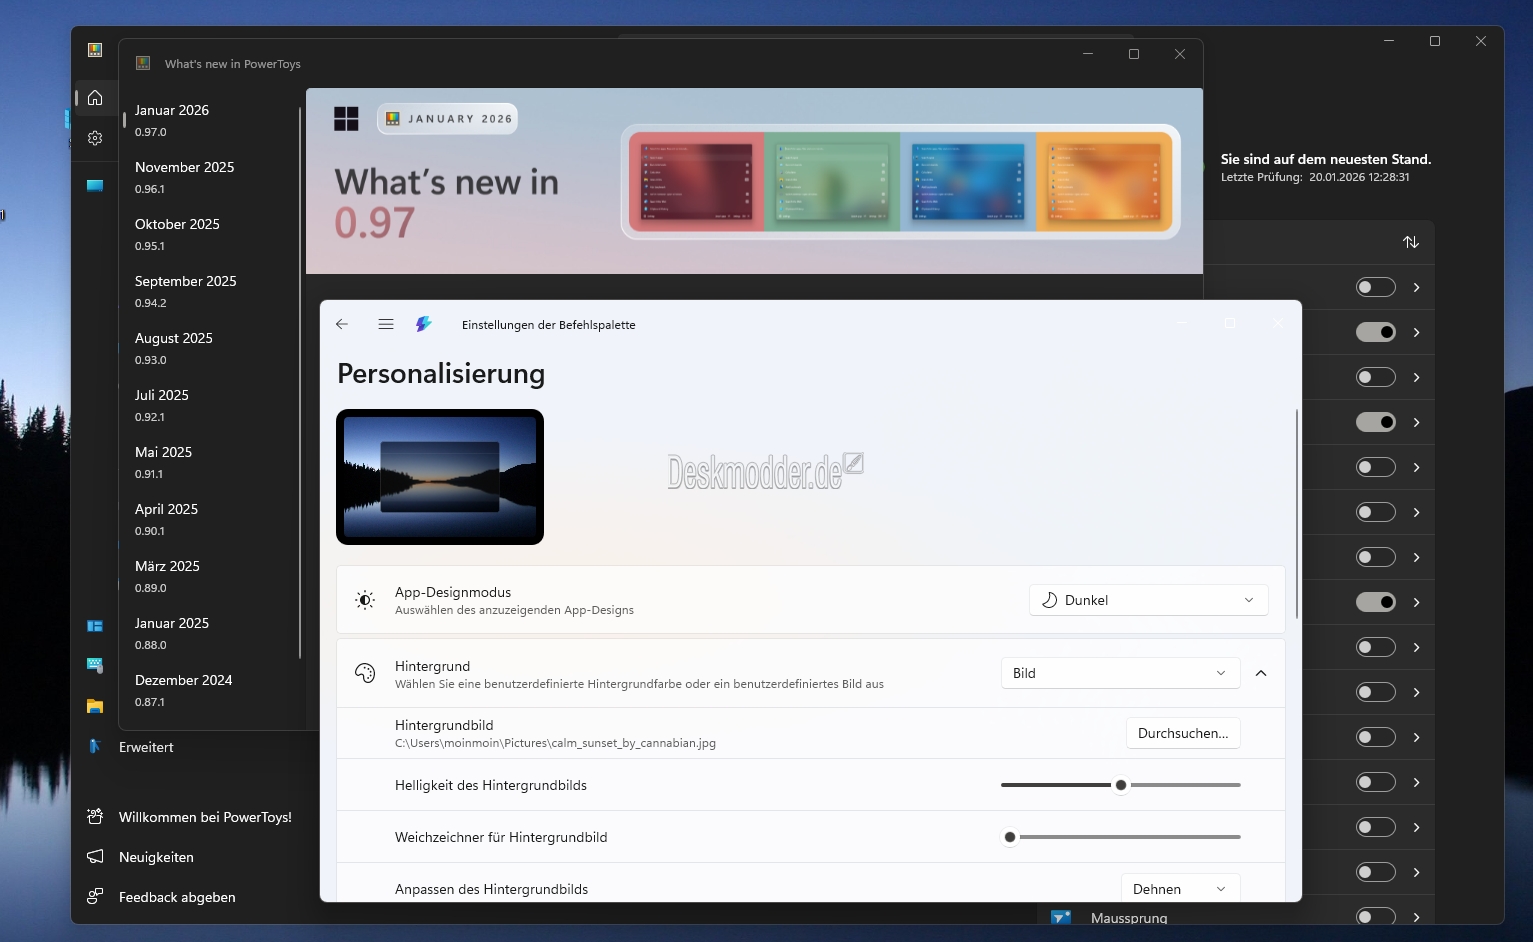Click the Helligkeit des Hintergrundbilds slider
1533x942 pixels.
(1121, 785)
